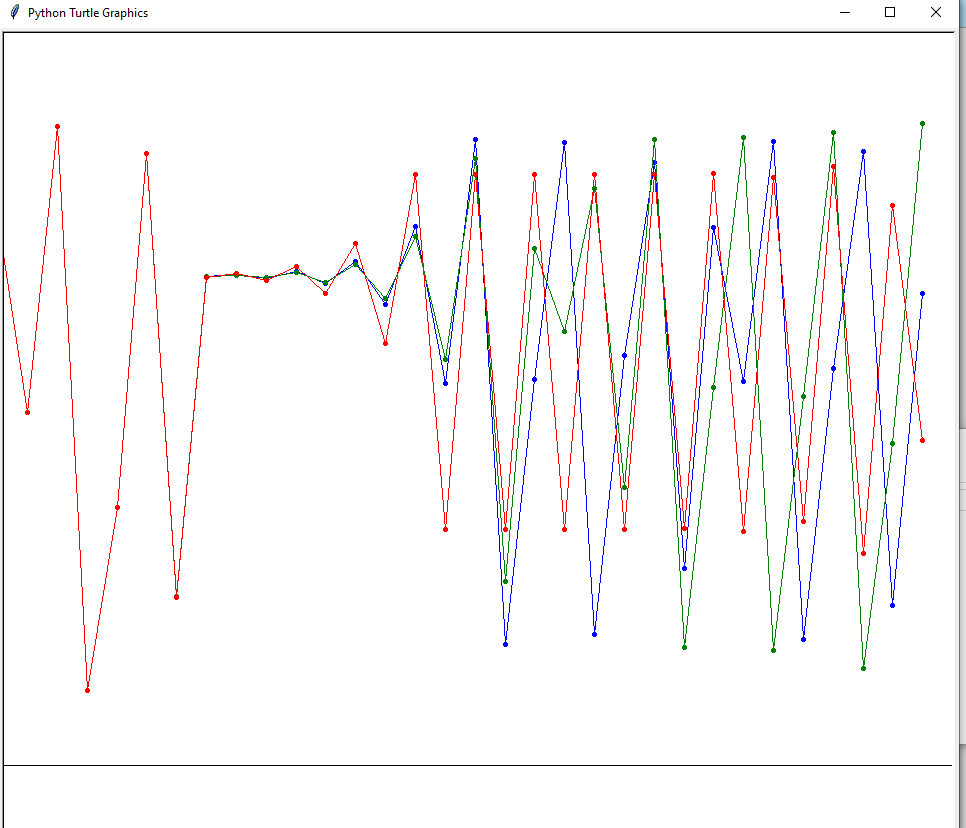Click the blank area below the horizontal line
Viewport: 966px width, 828px height.
[478, 797]
